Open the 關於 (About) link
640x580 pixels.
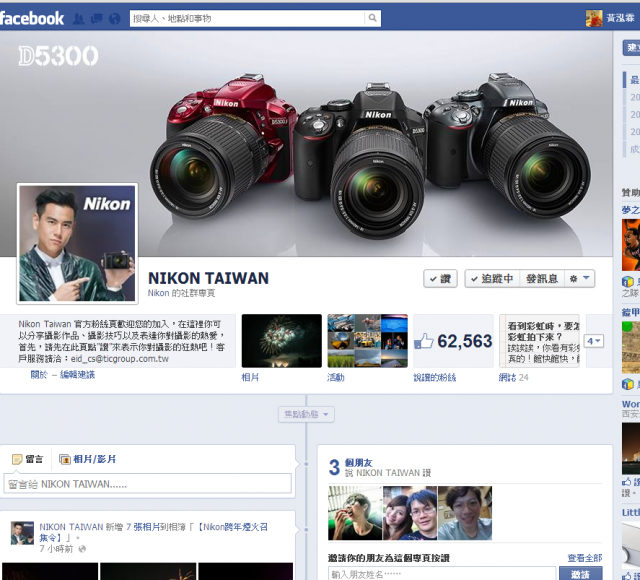(39, 375)
